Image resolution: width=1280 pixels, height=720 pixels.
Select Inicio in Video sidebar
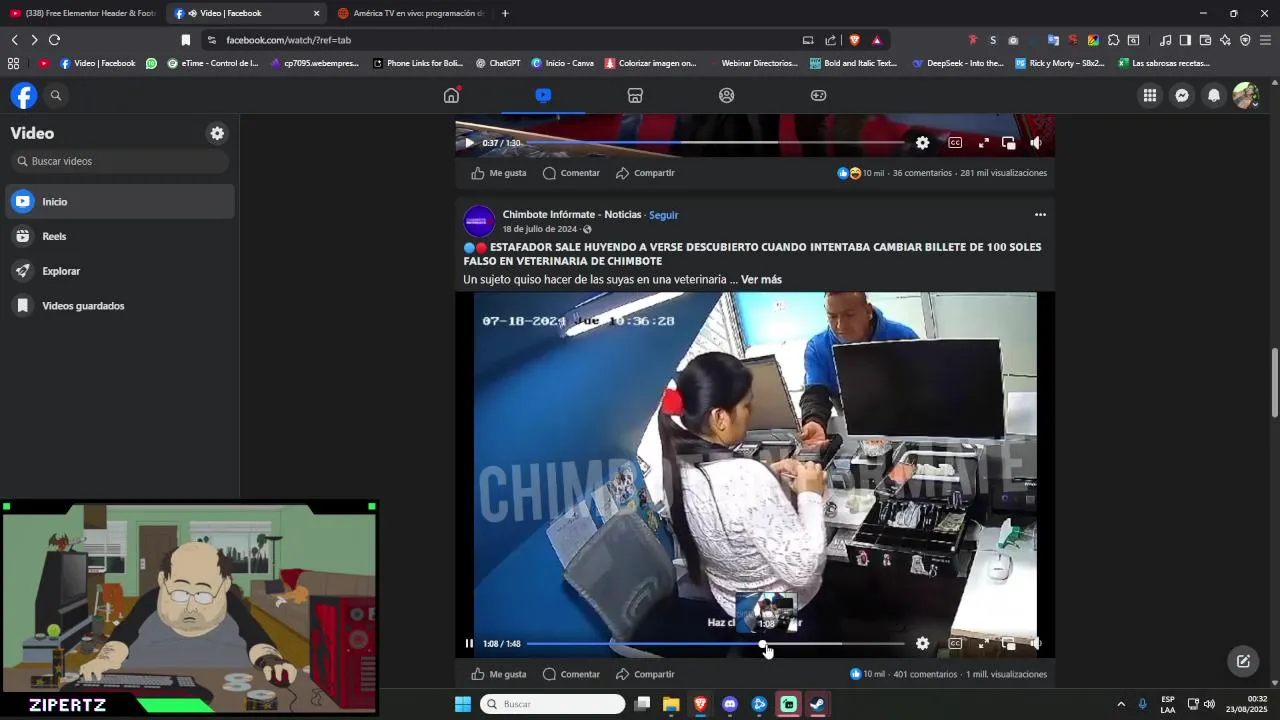click(120, 202)
